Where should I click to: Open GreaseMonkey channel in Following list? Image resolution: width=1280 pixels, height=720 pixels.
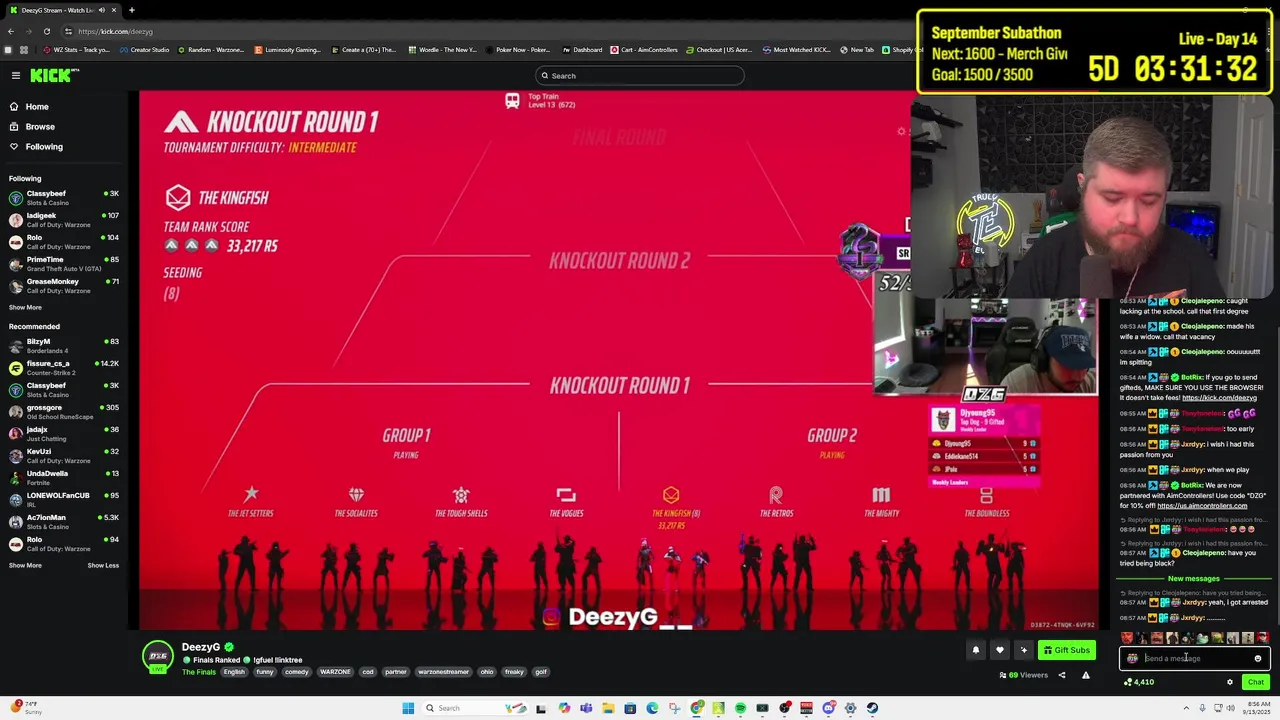click(64, 286)
